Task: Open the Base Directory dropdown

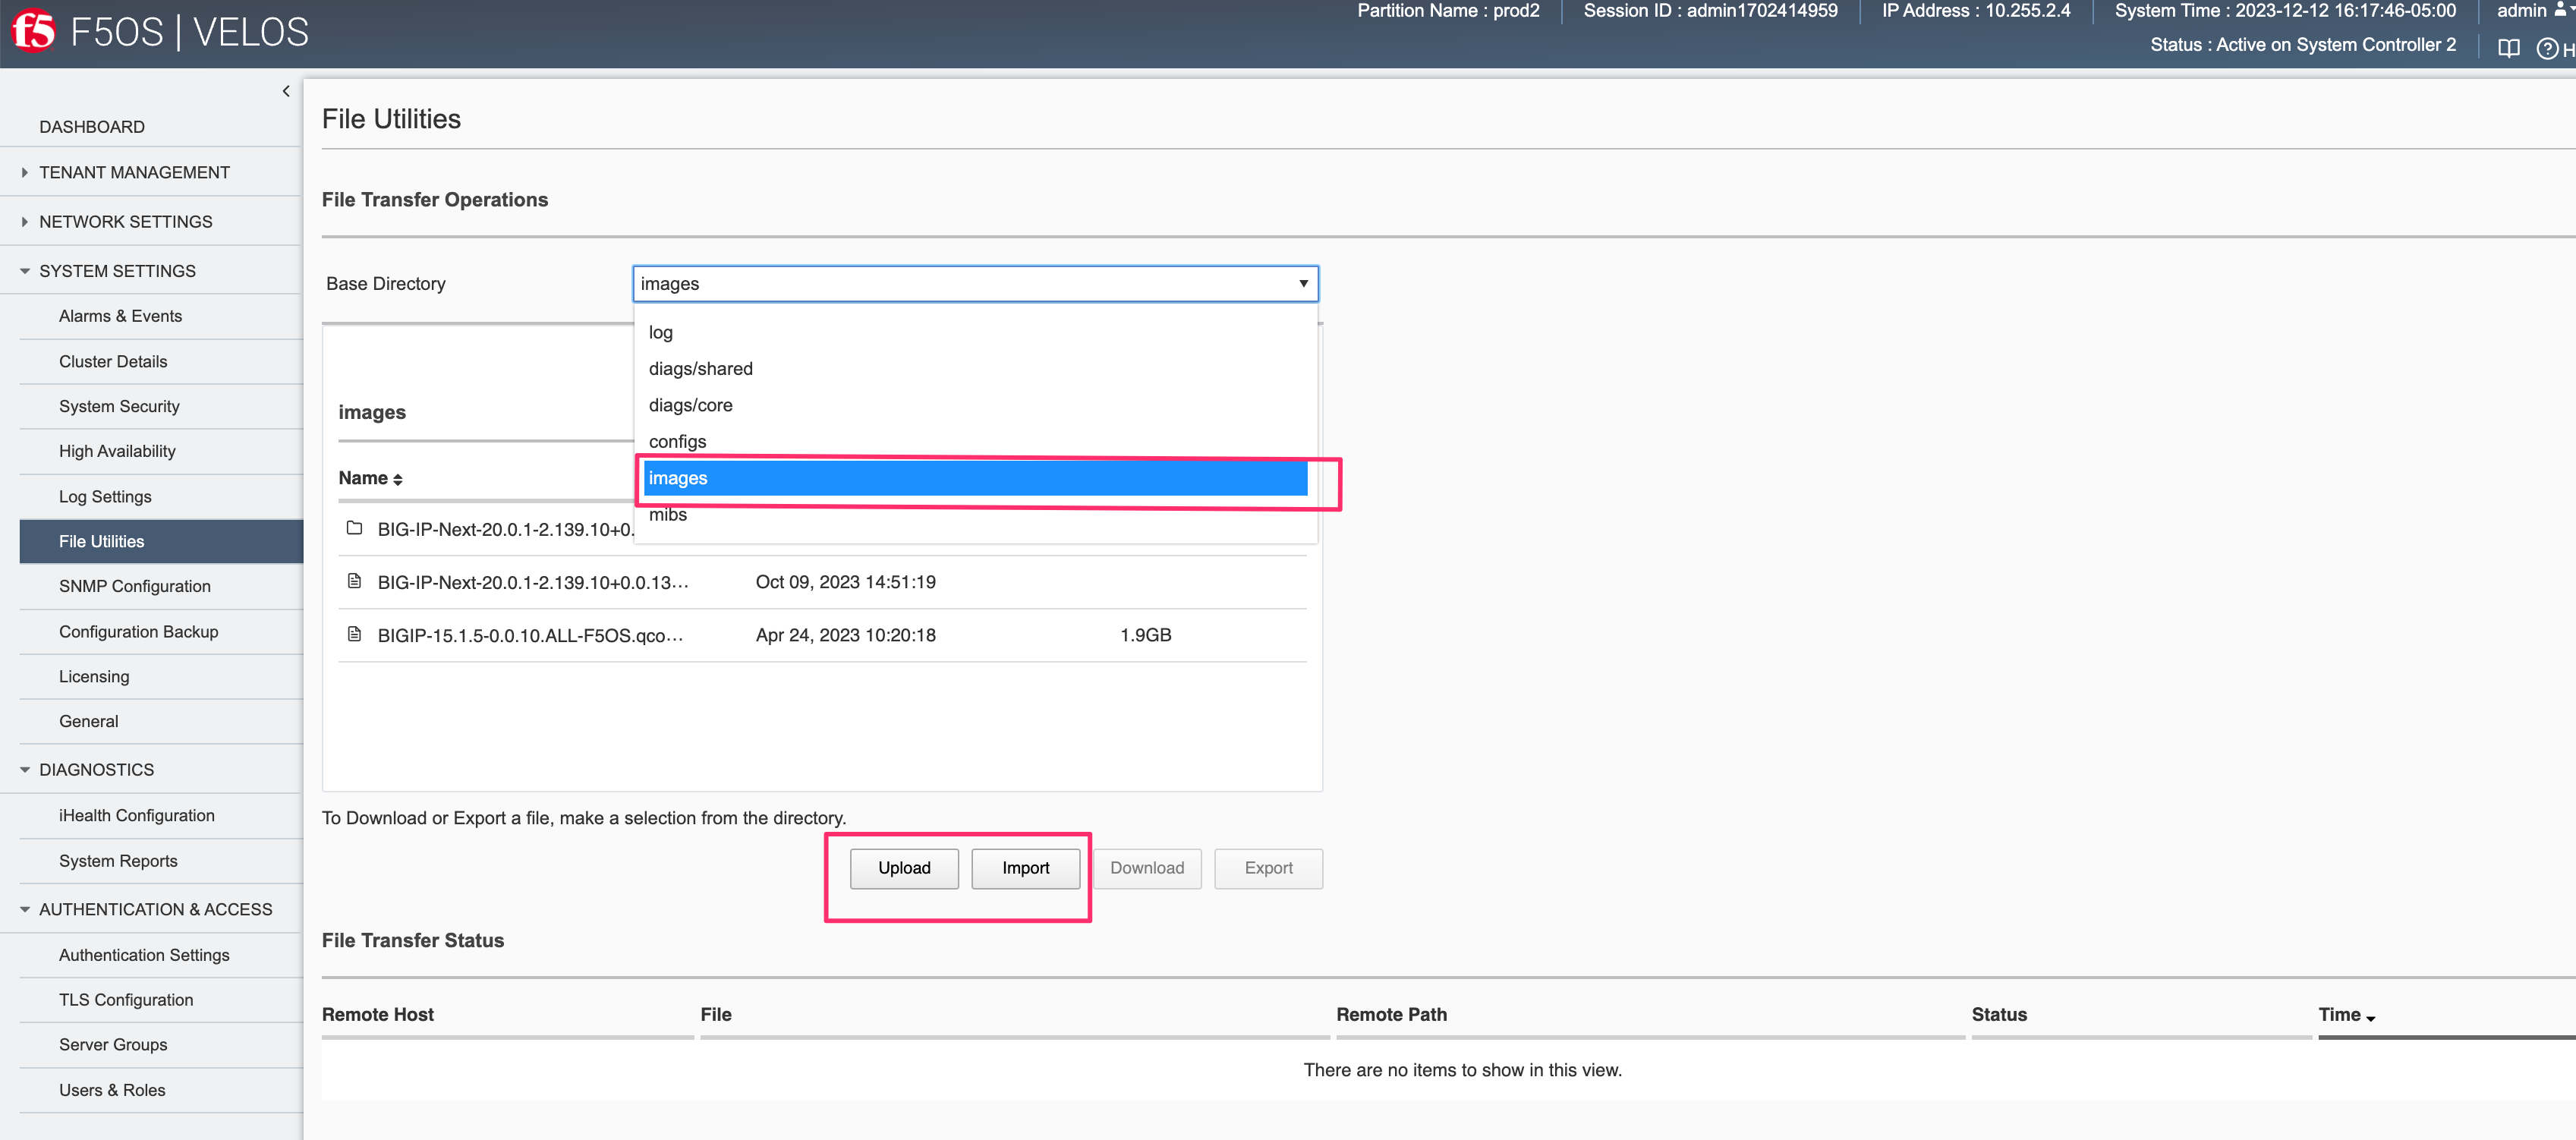Action: pos(975,283)
